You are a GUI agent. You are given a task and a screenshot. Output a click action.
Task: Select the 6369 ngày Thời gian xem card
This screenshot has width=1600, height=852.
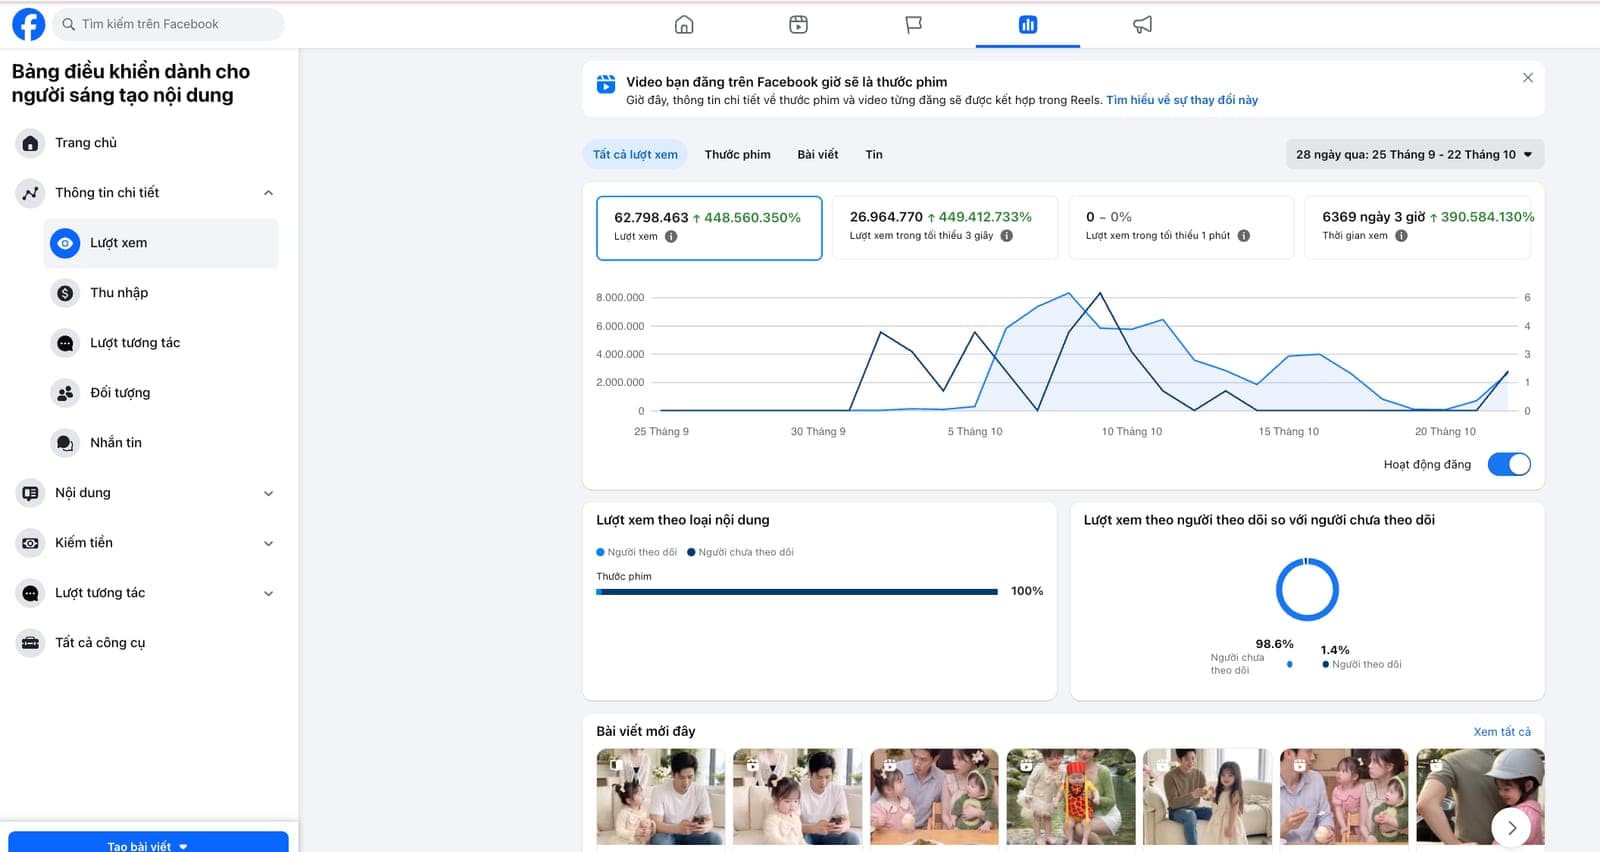tap(1418, 228)
